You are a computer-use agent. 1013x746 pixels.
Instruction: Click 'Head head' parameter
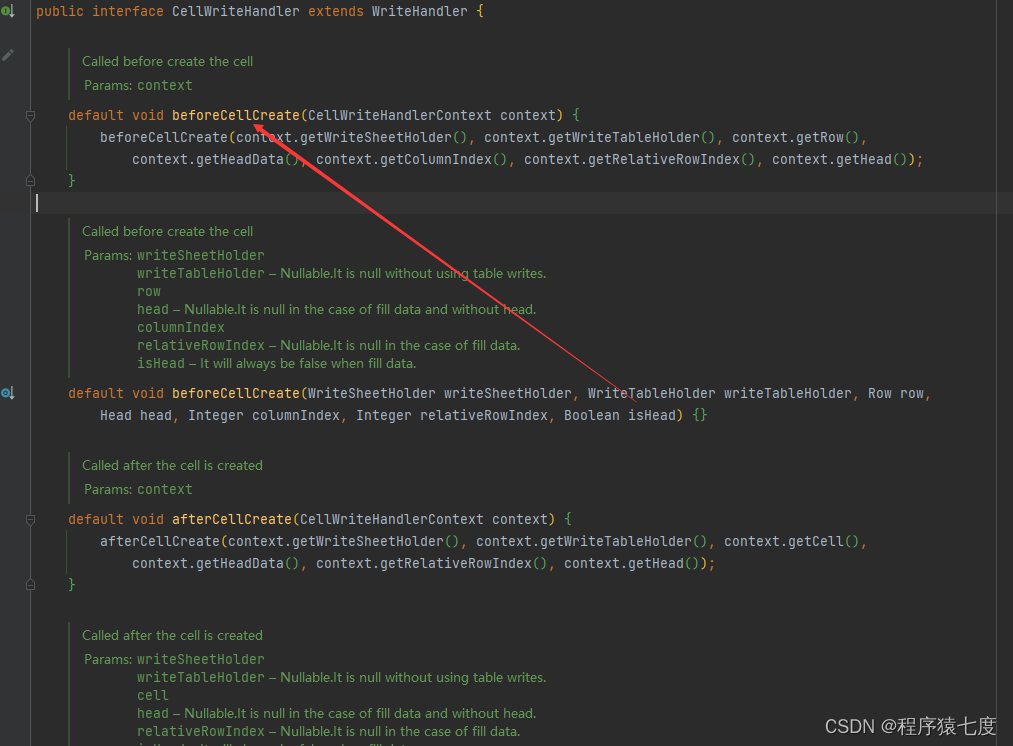point(136,415)
